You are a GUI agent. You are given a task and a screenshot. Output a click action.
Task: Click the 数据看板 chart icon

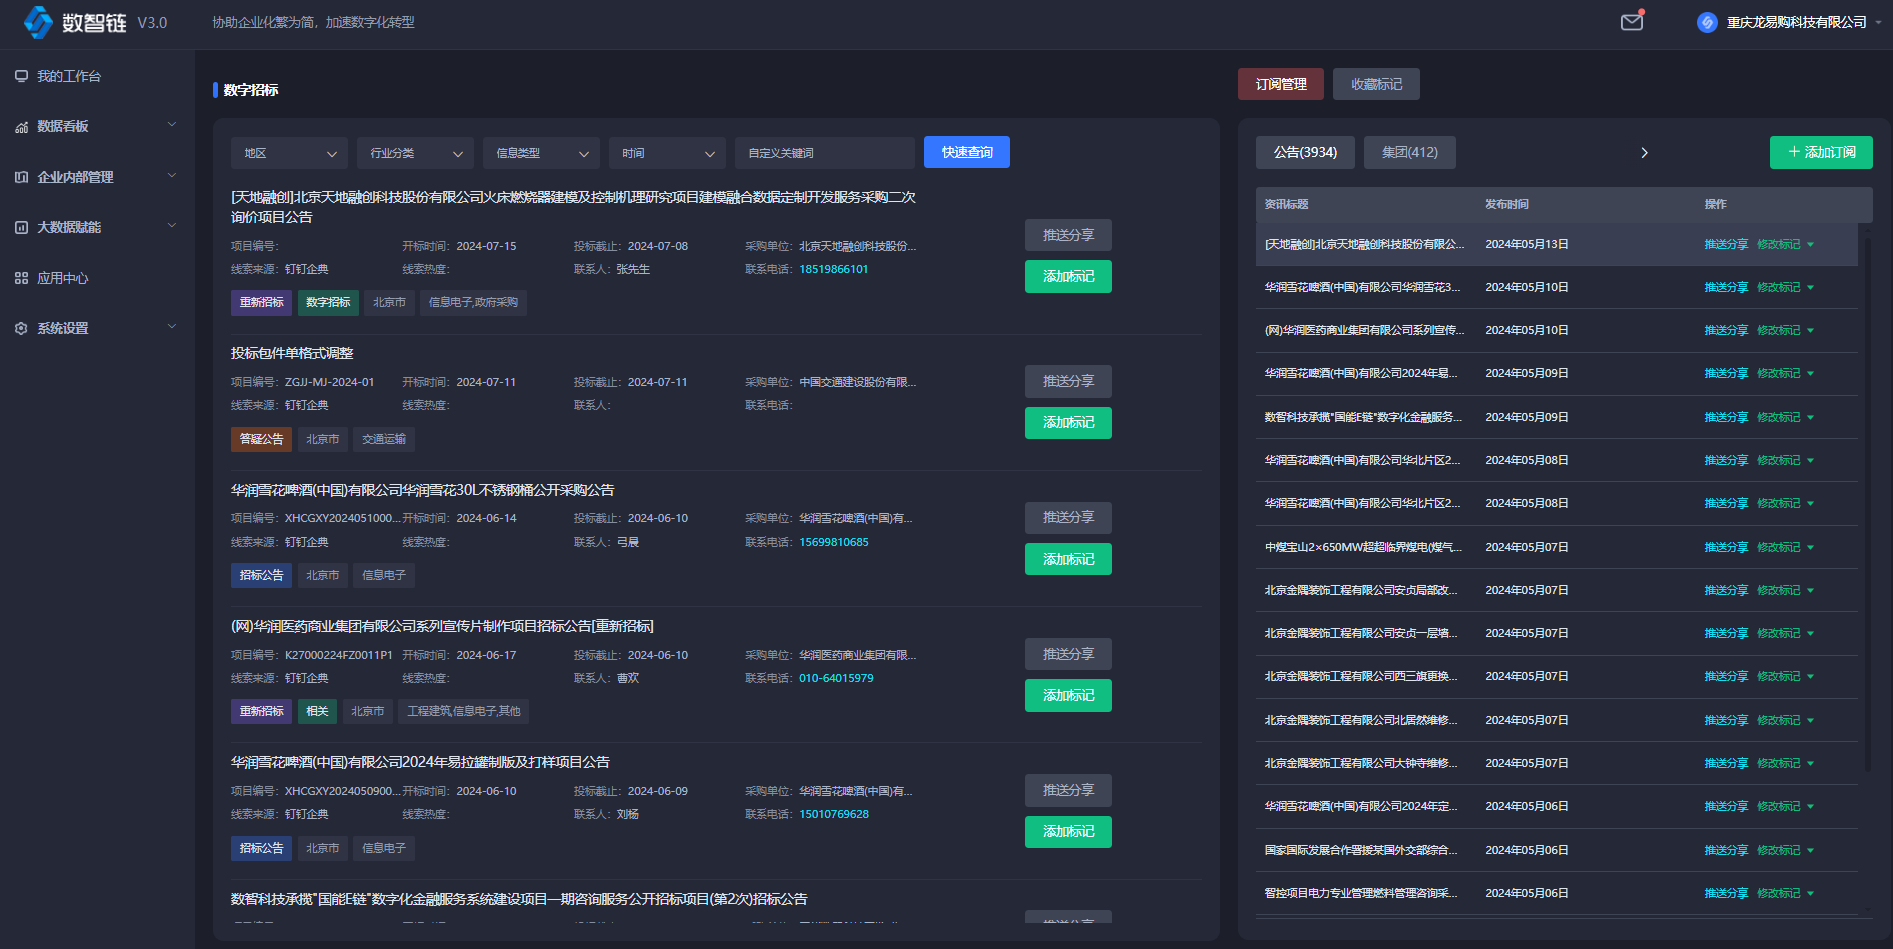point(21,127)
